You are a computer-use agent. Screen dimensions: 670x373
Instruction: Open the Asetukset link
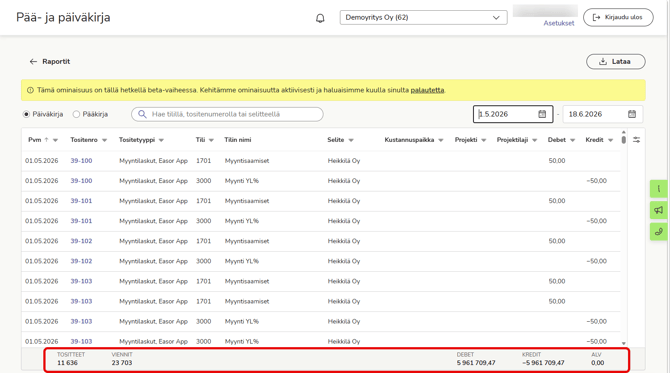pos(558,23)
